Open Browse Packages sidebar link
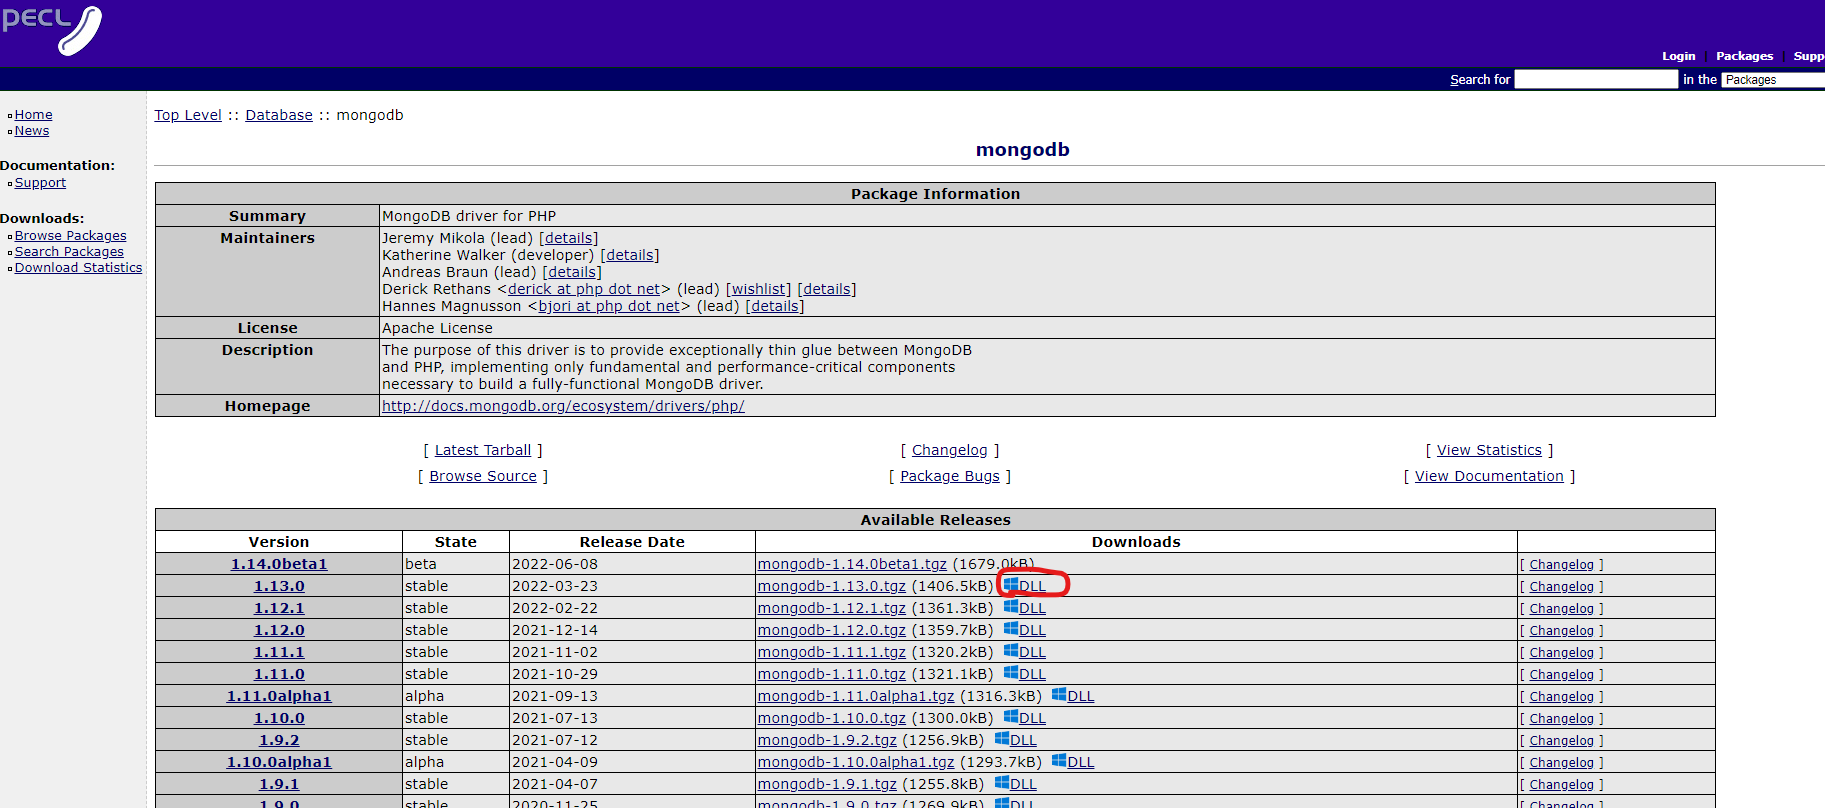 [x=70, y=236]
